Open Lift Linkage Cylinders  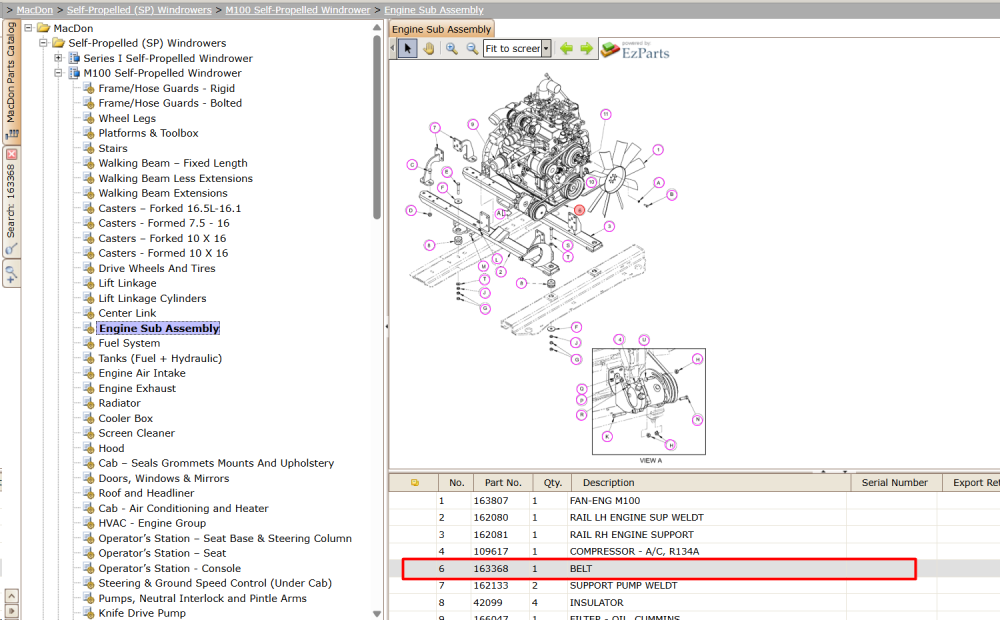[x=152, y=298]
